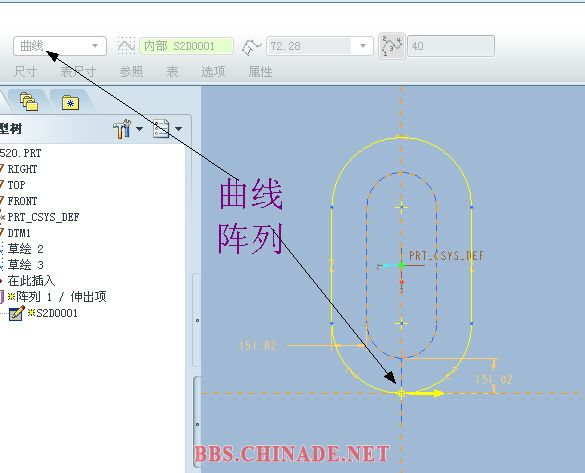Viewport: 585px width, 473px height.
Task: Click the 内部 S2D0001 sketch reference field
Action: pyautogui.click(x=186, y=46)
